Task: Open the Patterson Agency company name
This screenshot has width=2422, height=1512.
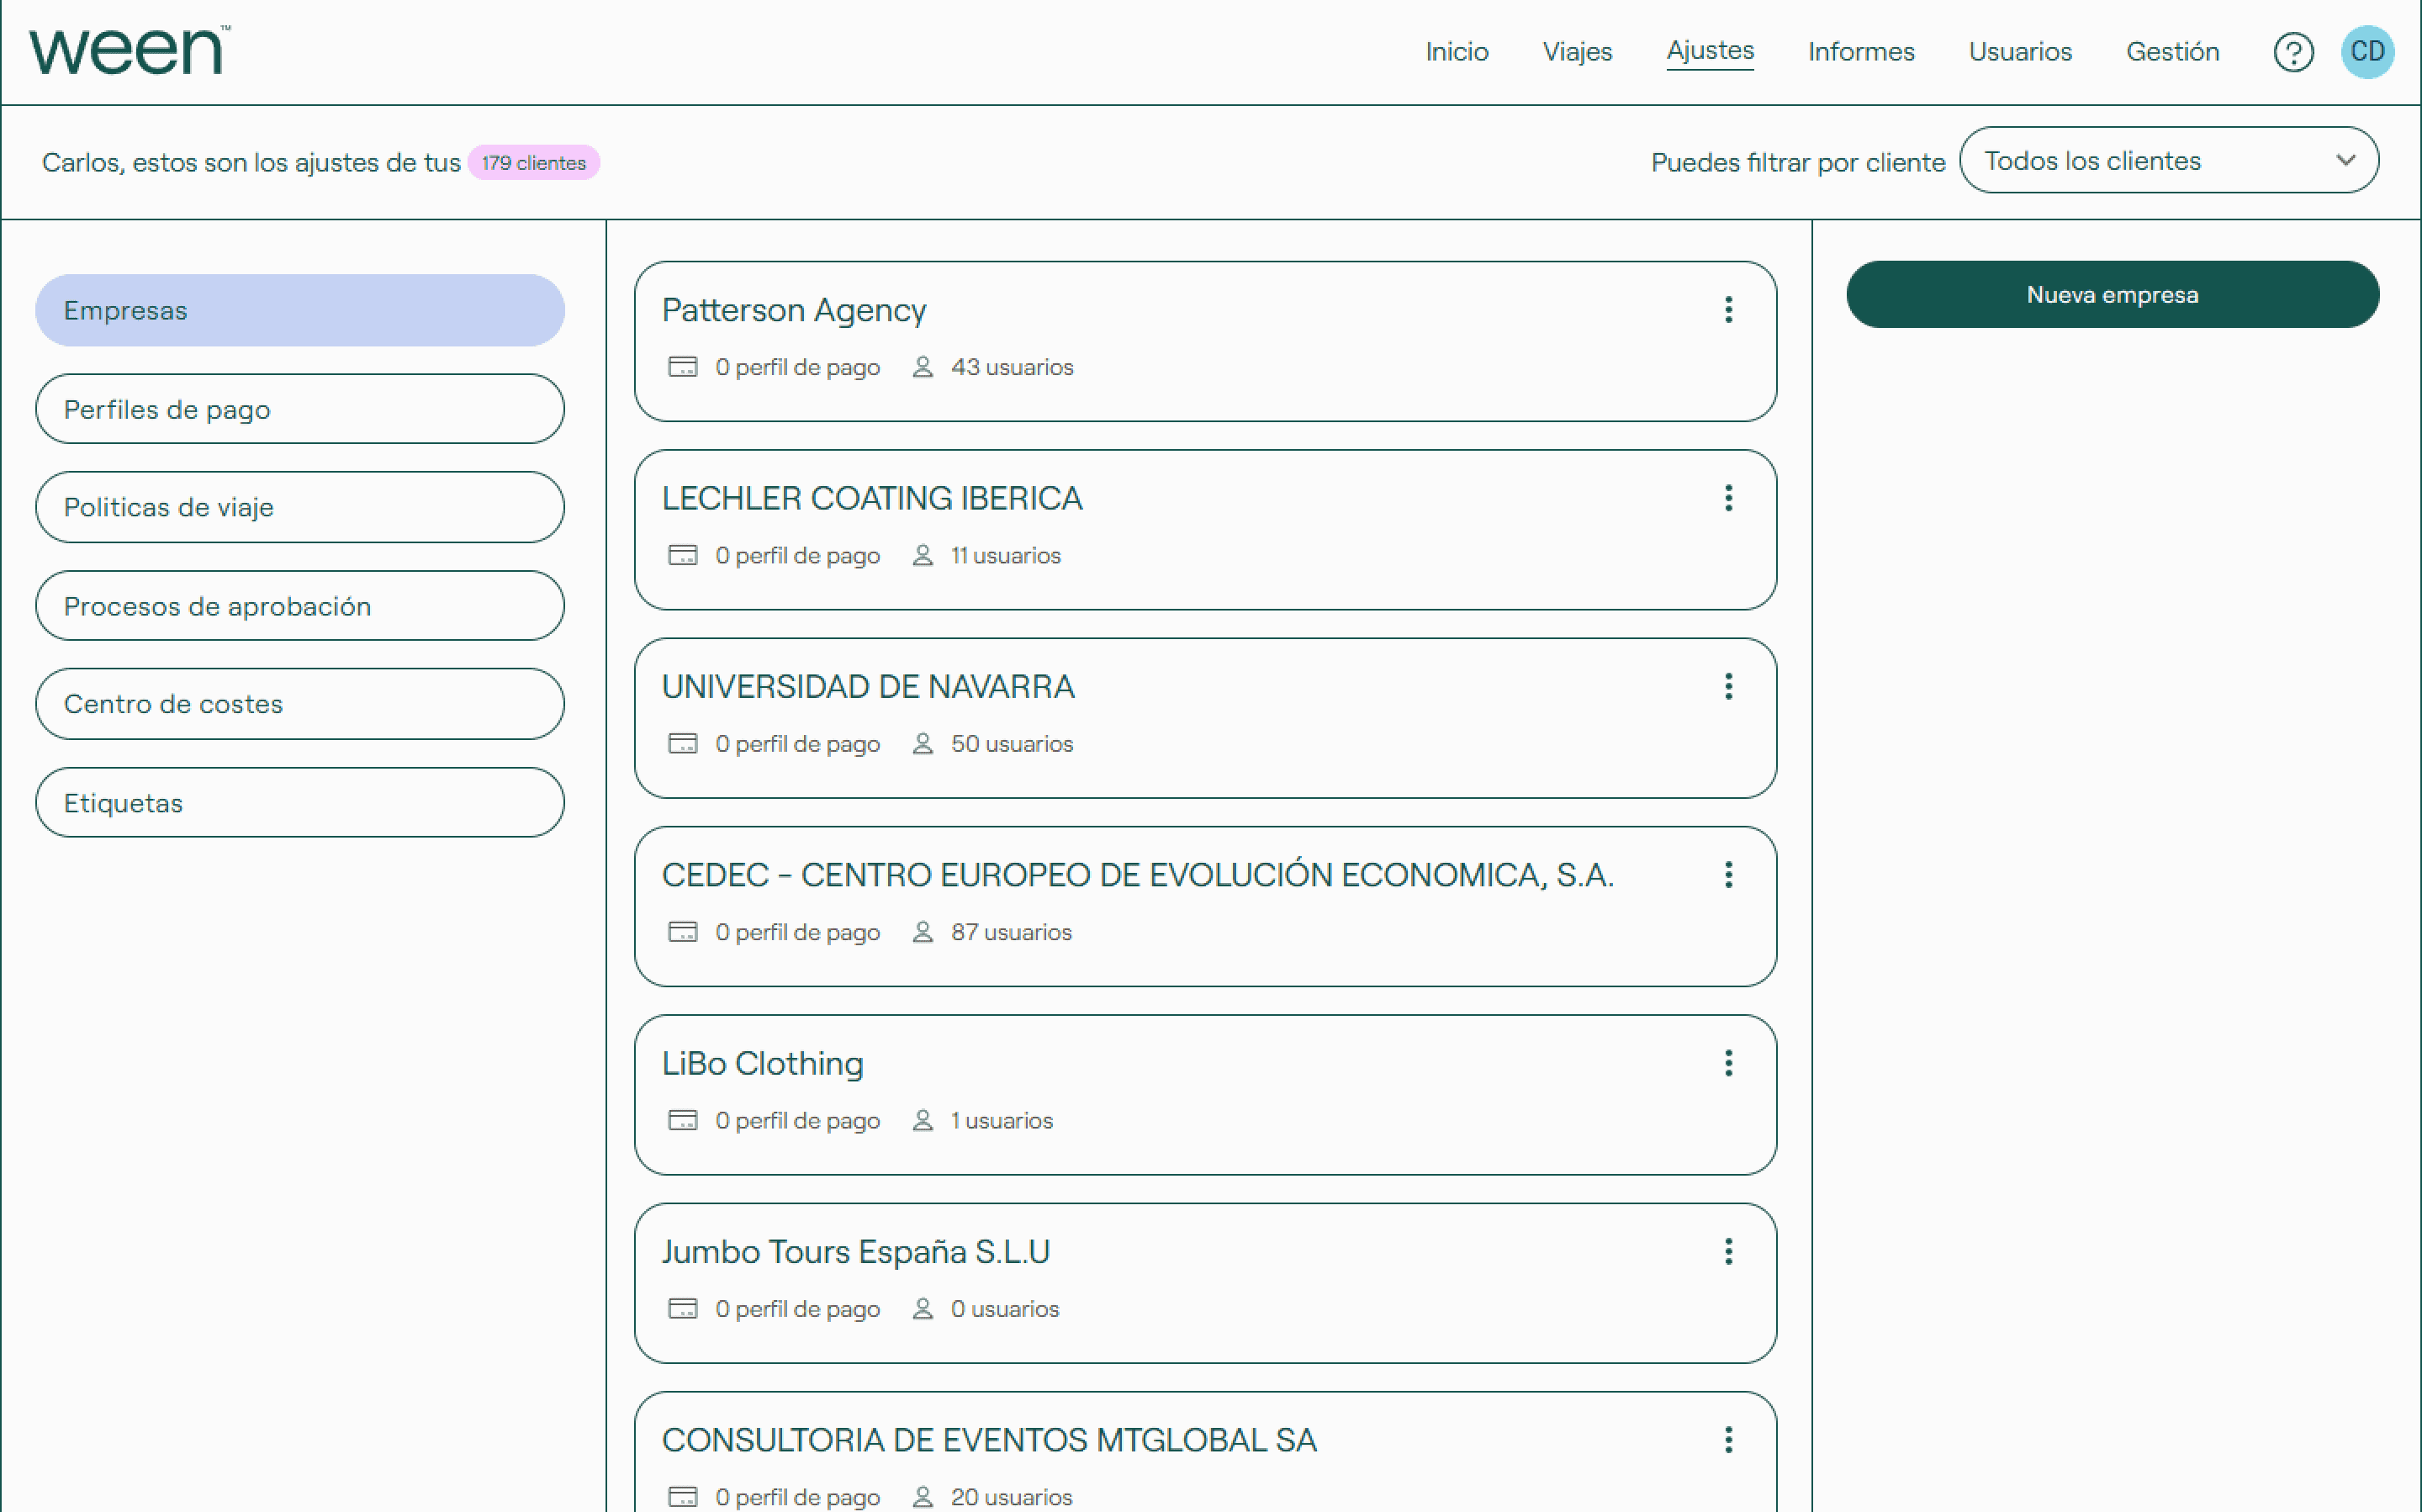Action: point(794,311)
